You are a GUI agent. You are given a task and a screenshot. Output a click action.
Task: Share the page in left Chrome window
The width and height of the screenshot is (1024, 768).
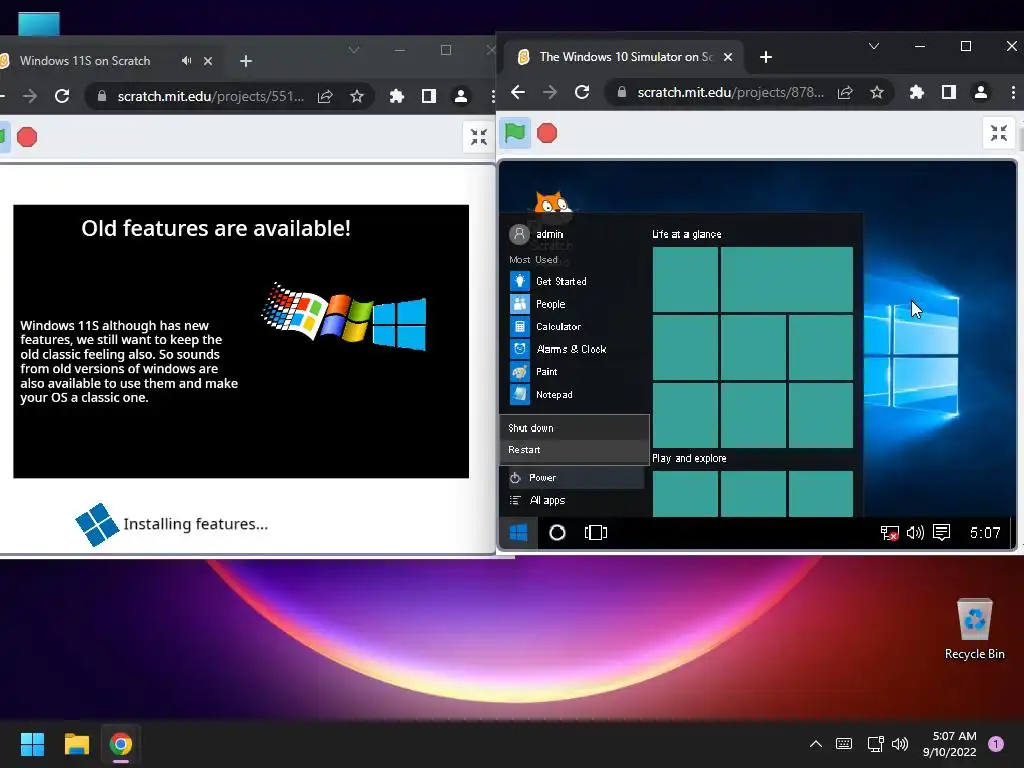click(x=325, y=96)
